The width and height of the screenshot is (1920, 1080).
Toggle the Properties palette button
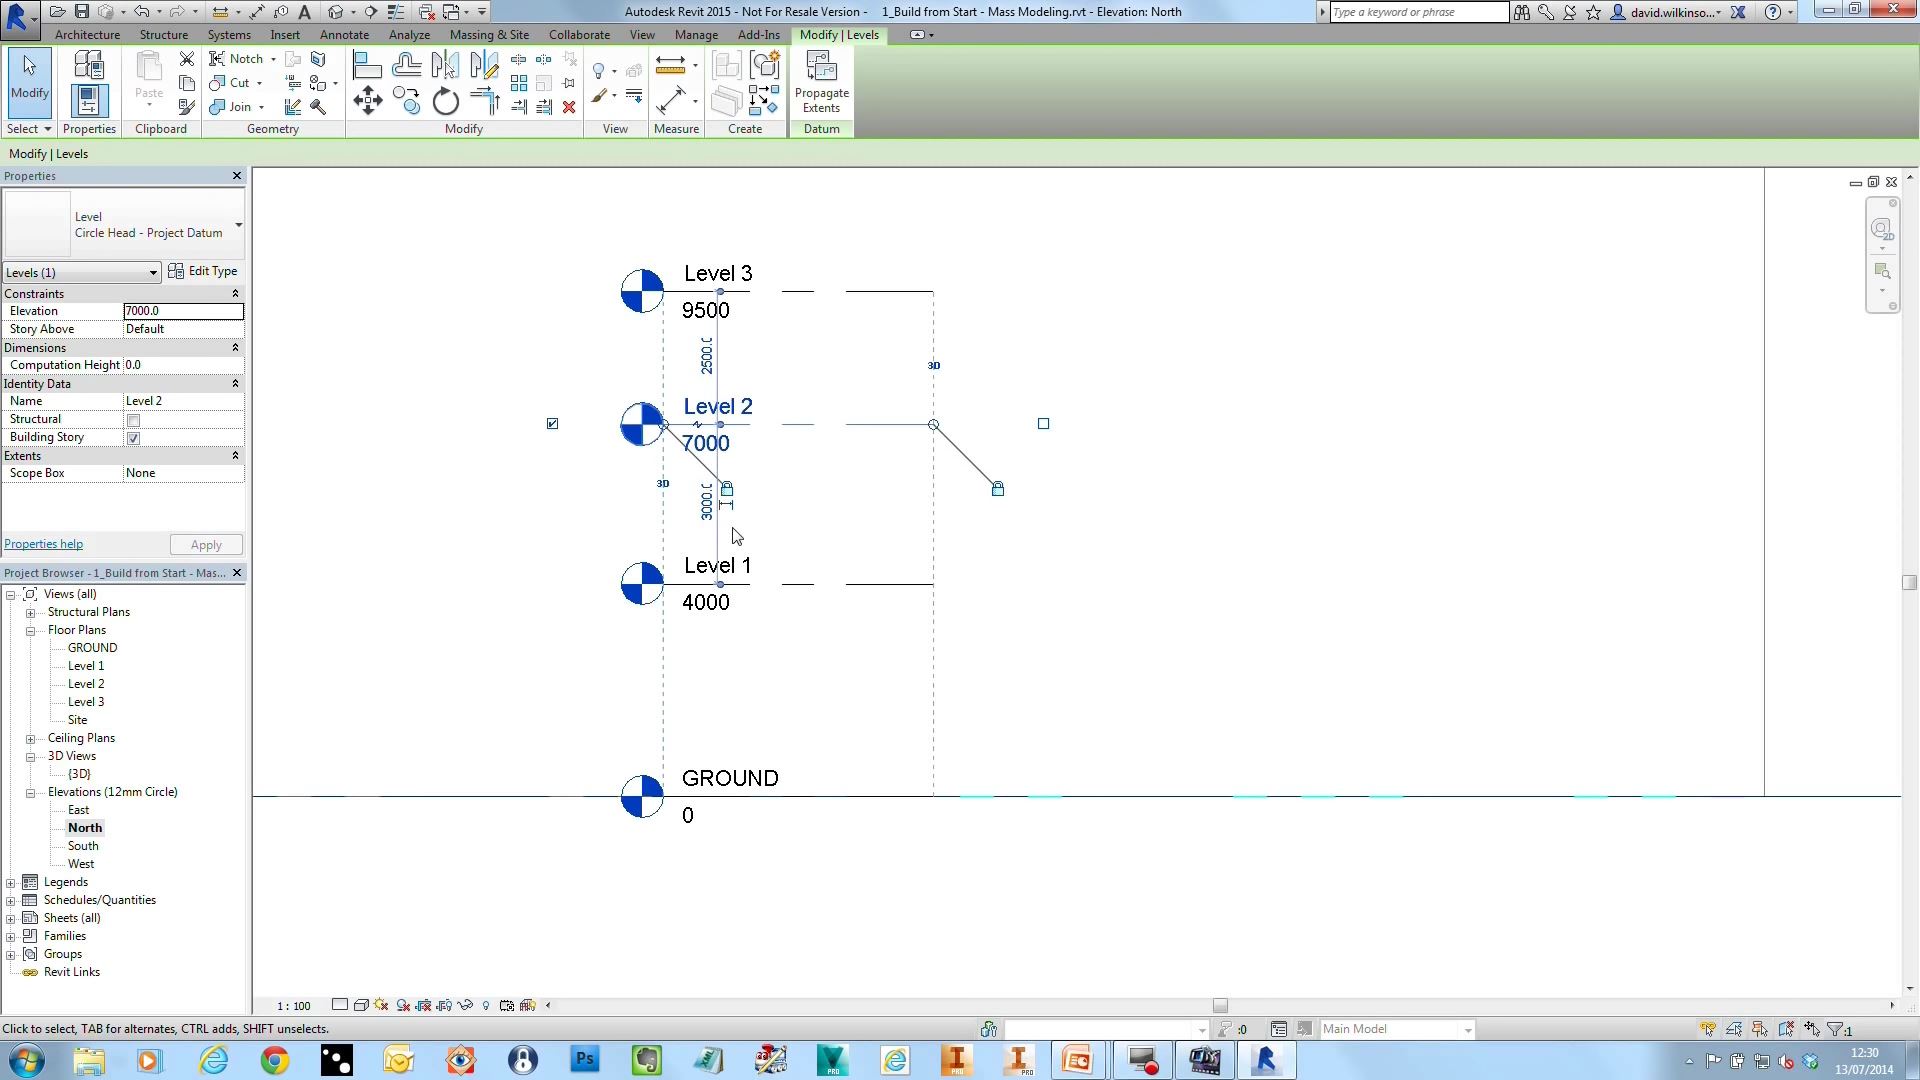tap(89, 101)
